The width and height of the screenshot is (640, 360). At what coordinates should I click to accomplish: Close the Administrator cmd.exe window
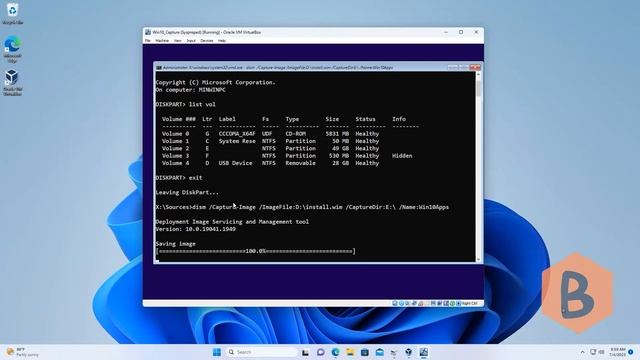[475, 67]
